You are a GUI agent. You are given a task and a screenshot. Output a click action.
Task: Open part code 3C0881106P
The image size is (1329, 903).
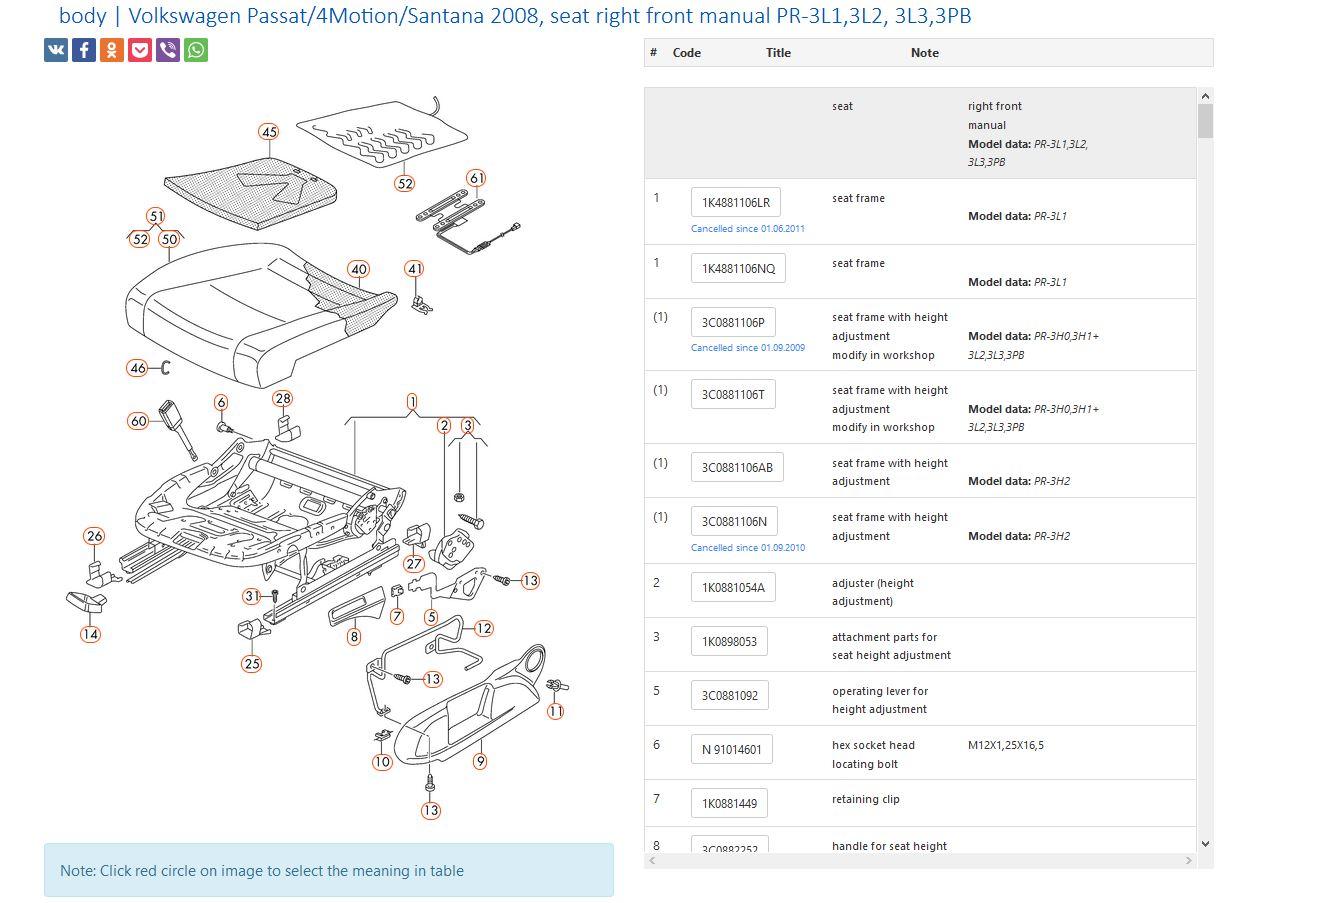[x=733, y=322]
